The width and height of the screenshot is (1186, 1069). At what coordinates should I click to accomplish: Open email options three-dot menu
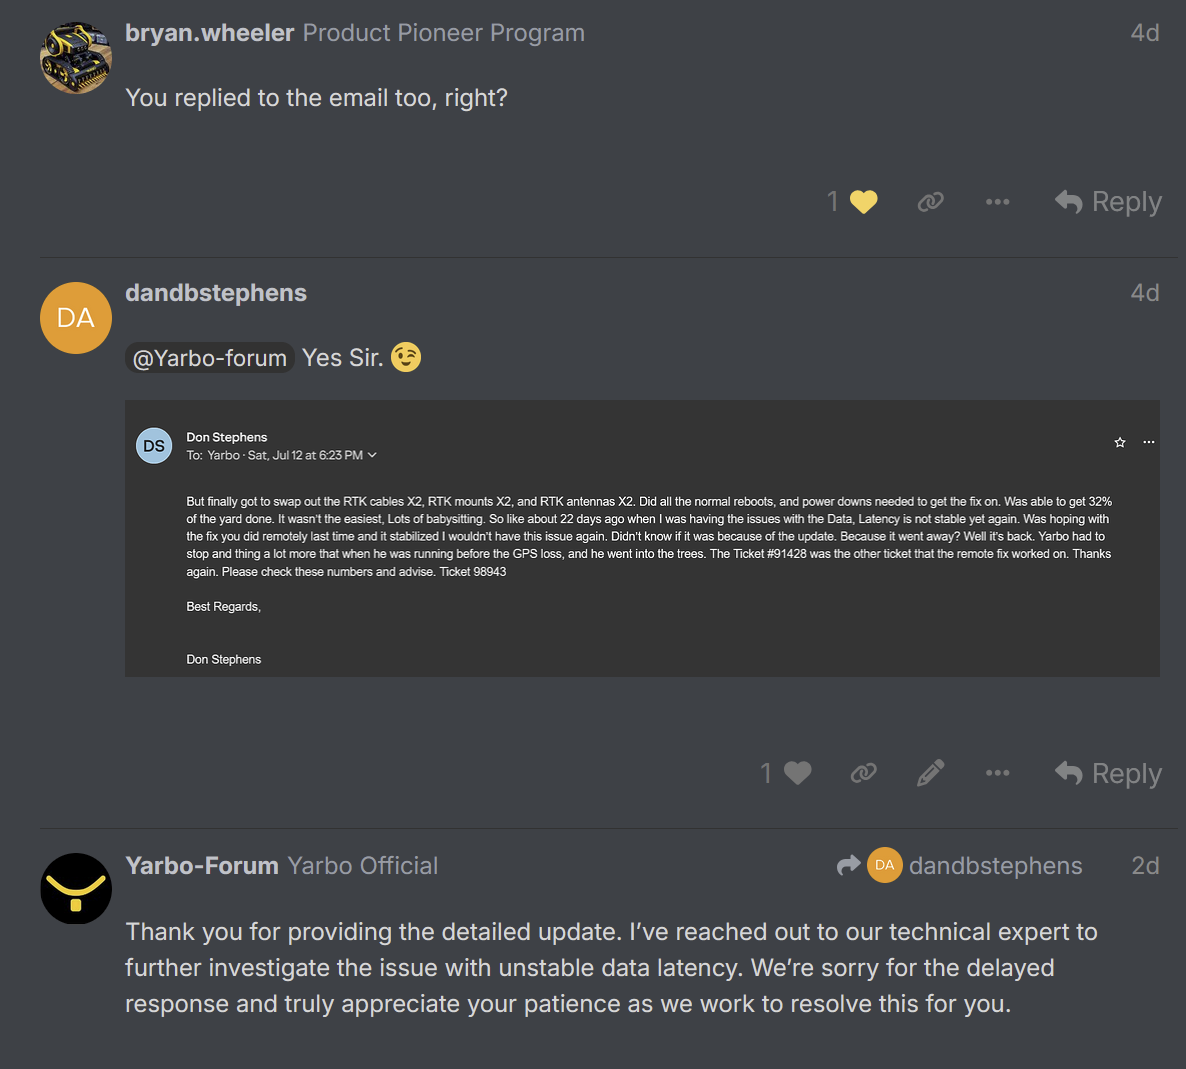pos(1149,442)
